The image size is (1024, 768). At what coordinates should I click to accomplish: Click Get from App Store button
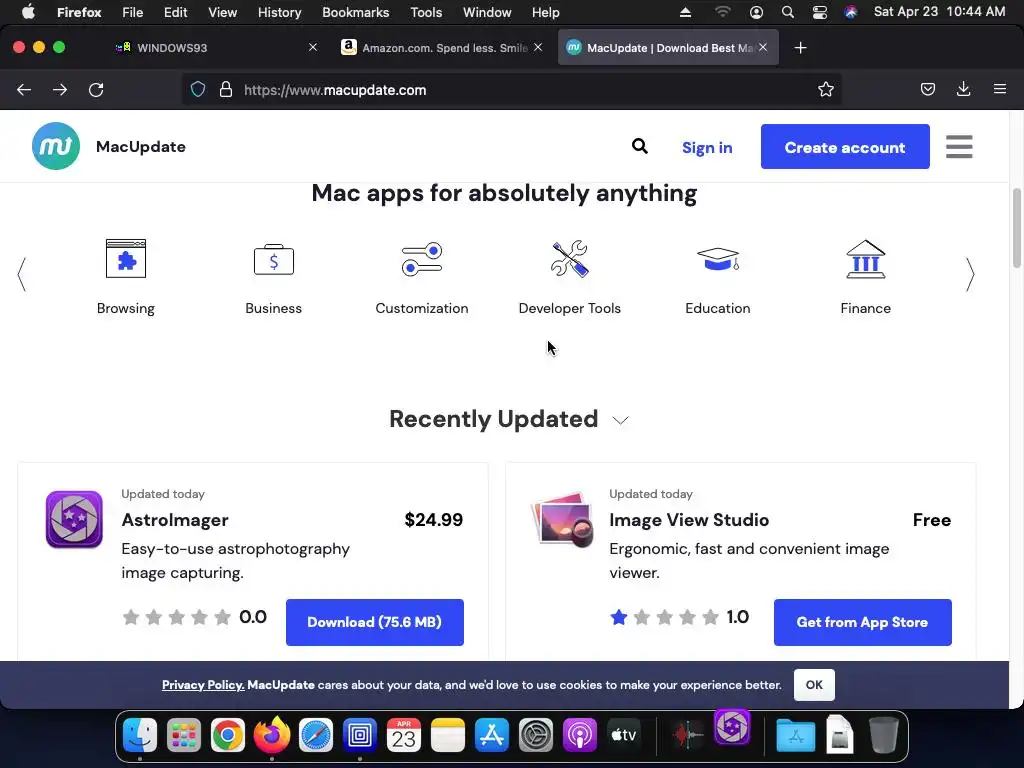[x=863, y=622]
